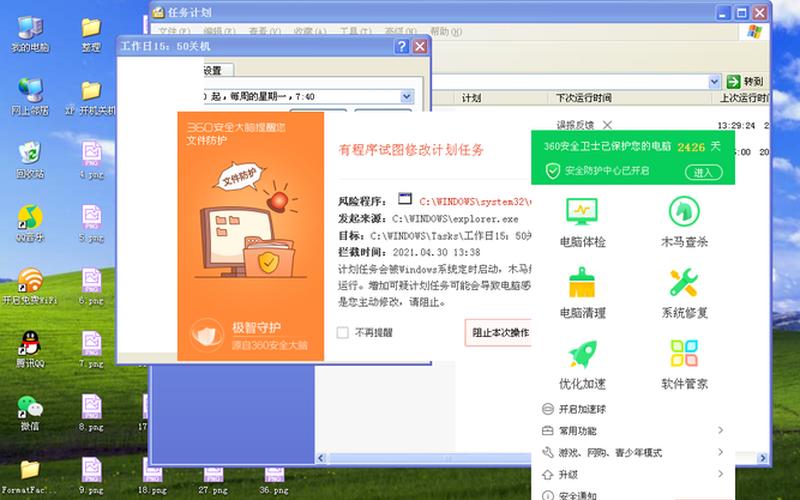Open 回收站 recycle bin icon
800x500 pixels.
click(30, 160)
